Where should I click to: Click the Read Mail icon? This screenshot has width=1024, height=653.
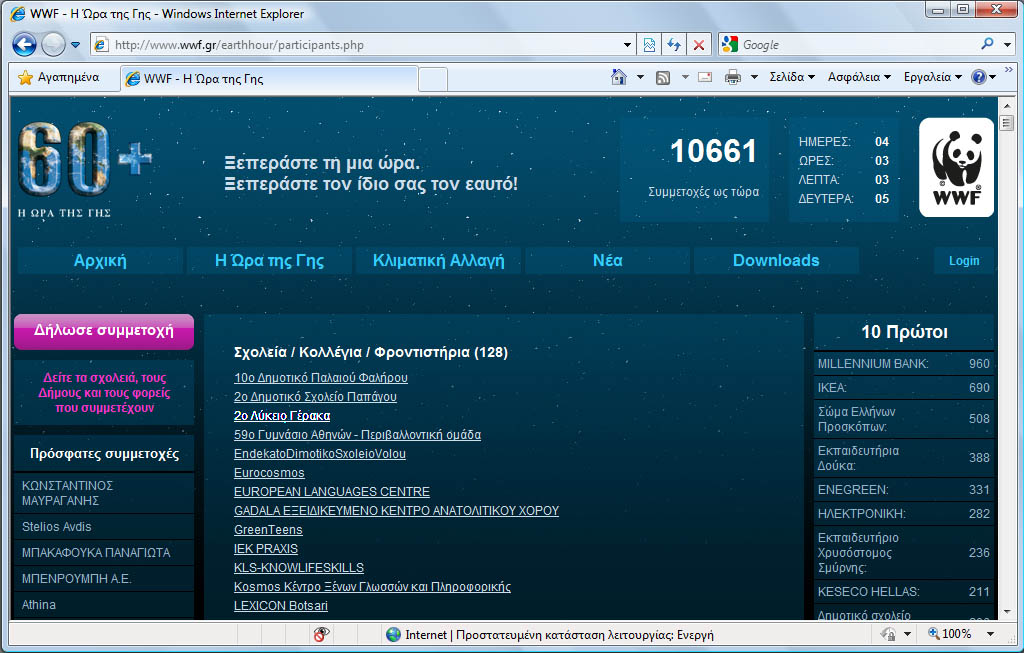coord(705,77)
